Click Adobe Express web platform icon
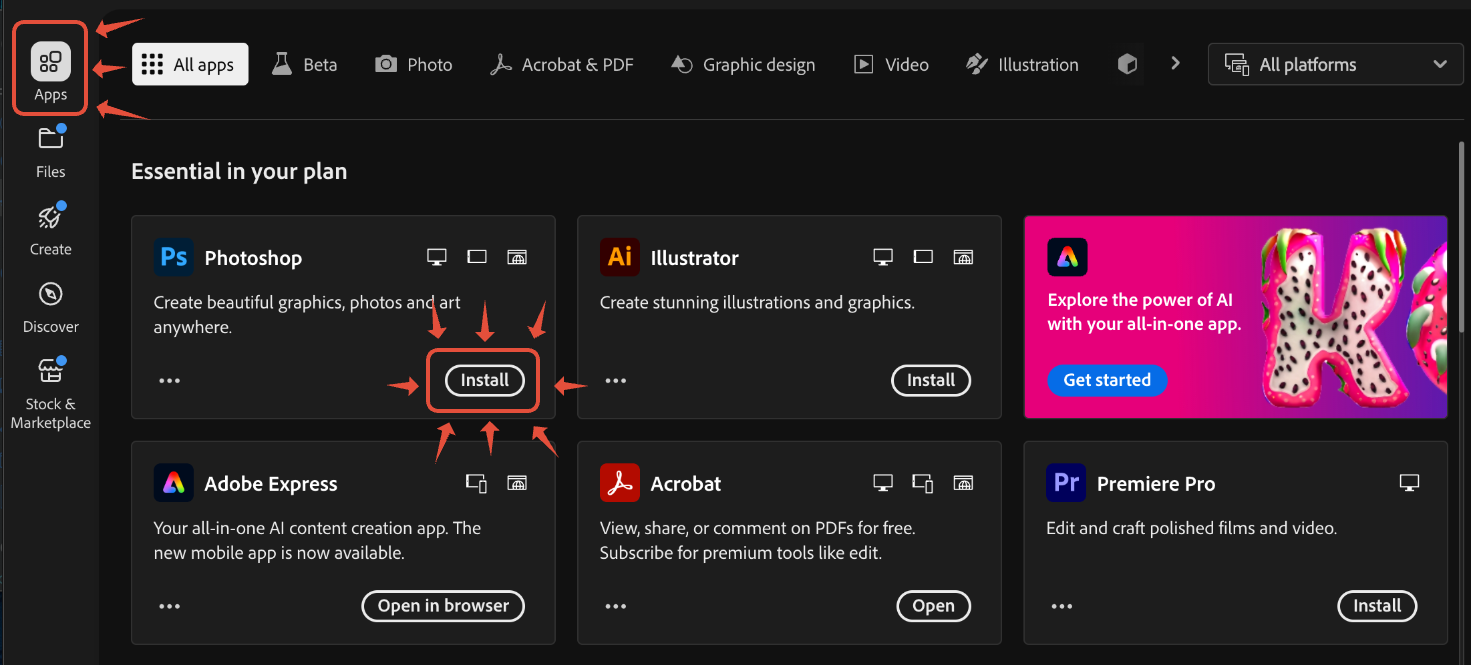The image size is (1471, 665). pyautogui.click(x=516, y=483)
